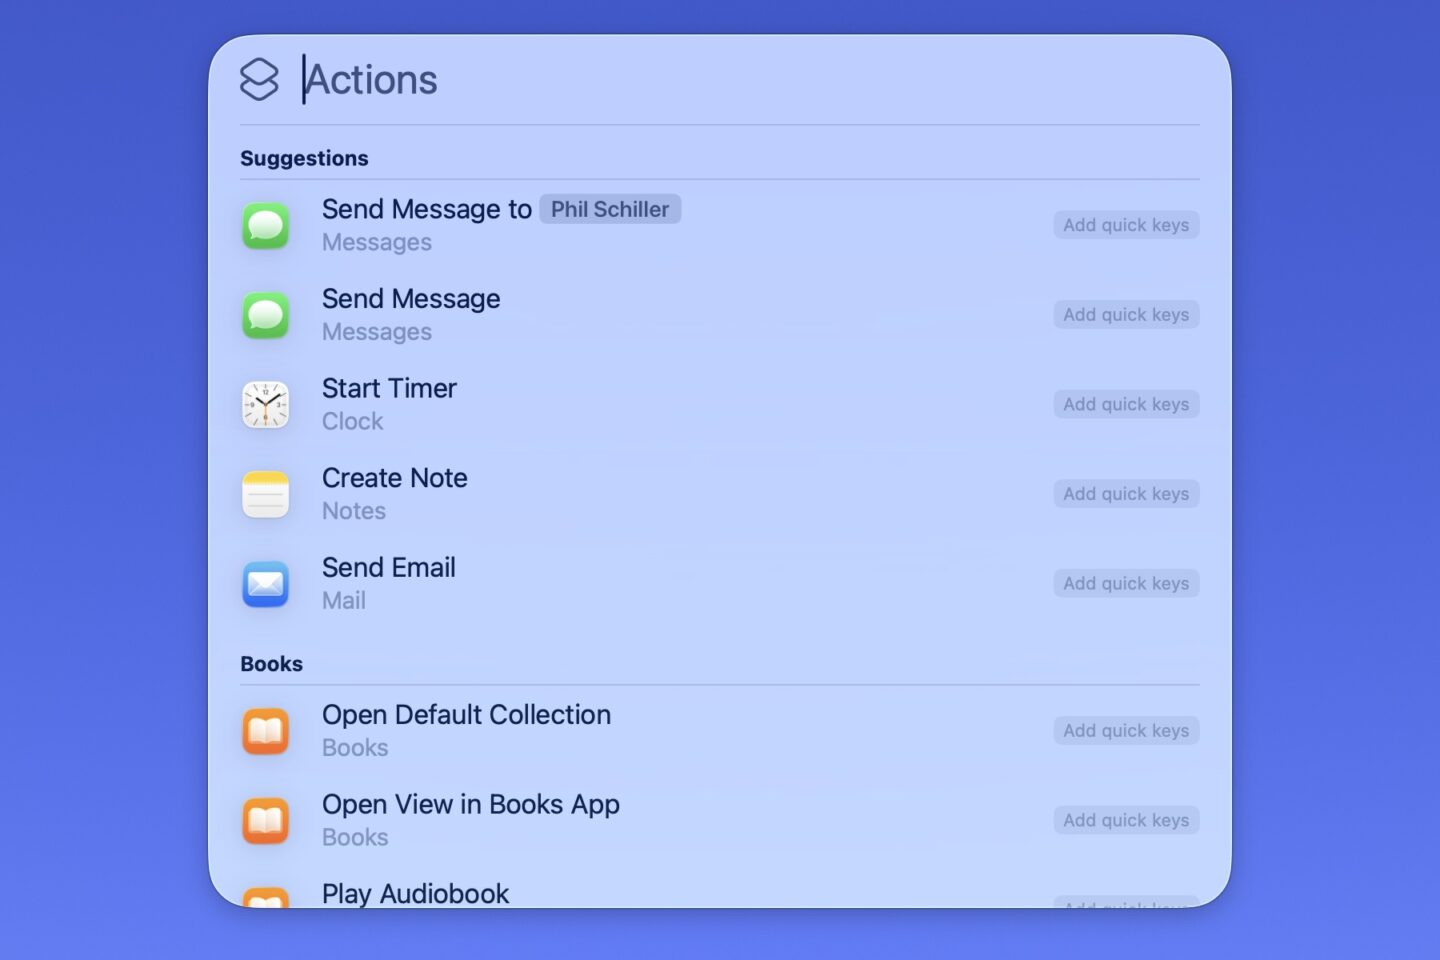
Task: Select the Phil Schiller contact token
Action: (x=610, y=209)
